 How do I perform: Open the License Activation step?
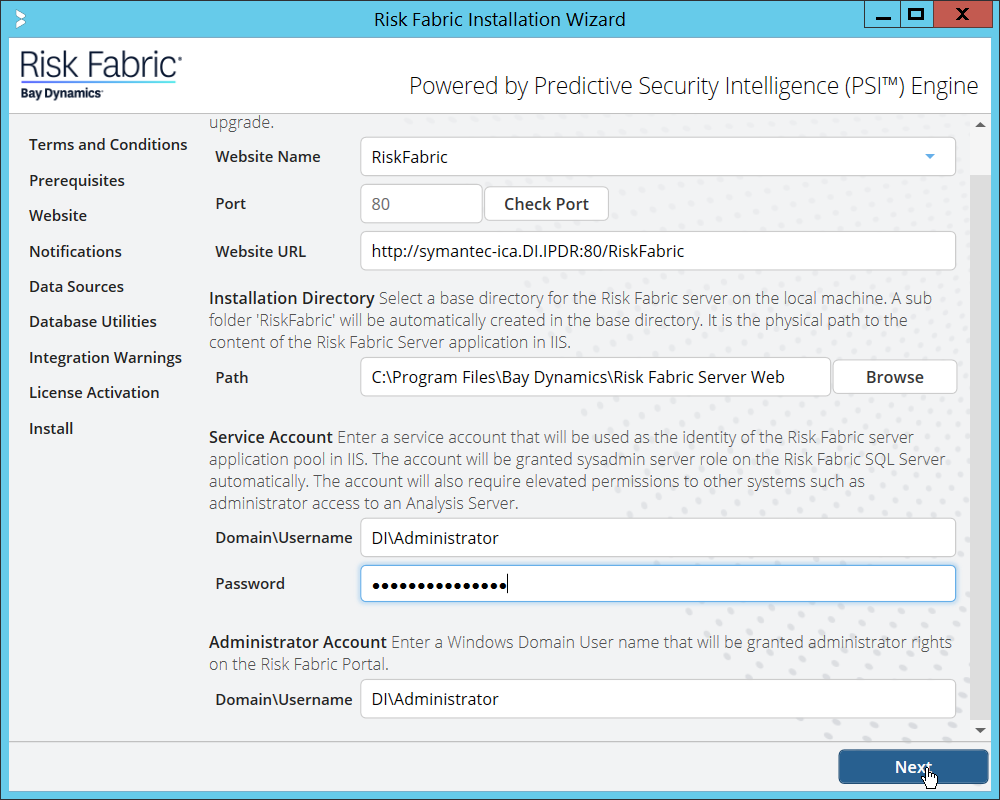tap(94, 393)
